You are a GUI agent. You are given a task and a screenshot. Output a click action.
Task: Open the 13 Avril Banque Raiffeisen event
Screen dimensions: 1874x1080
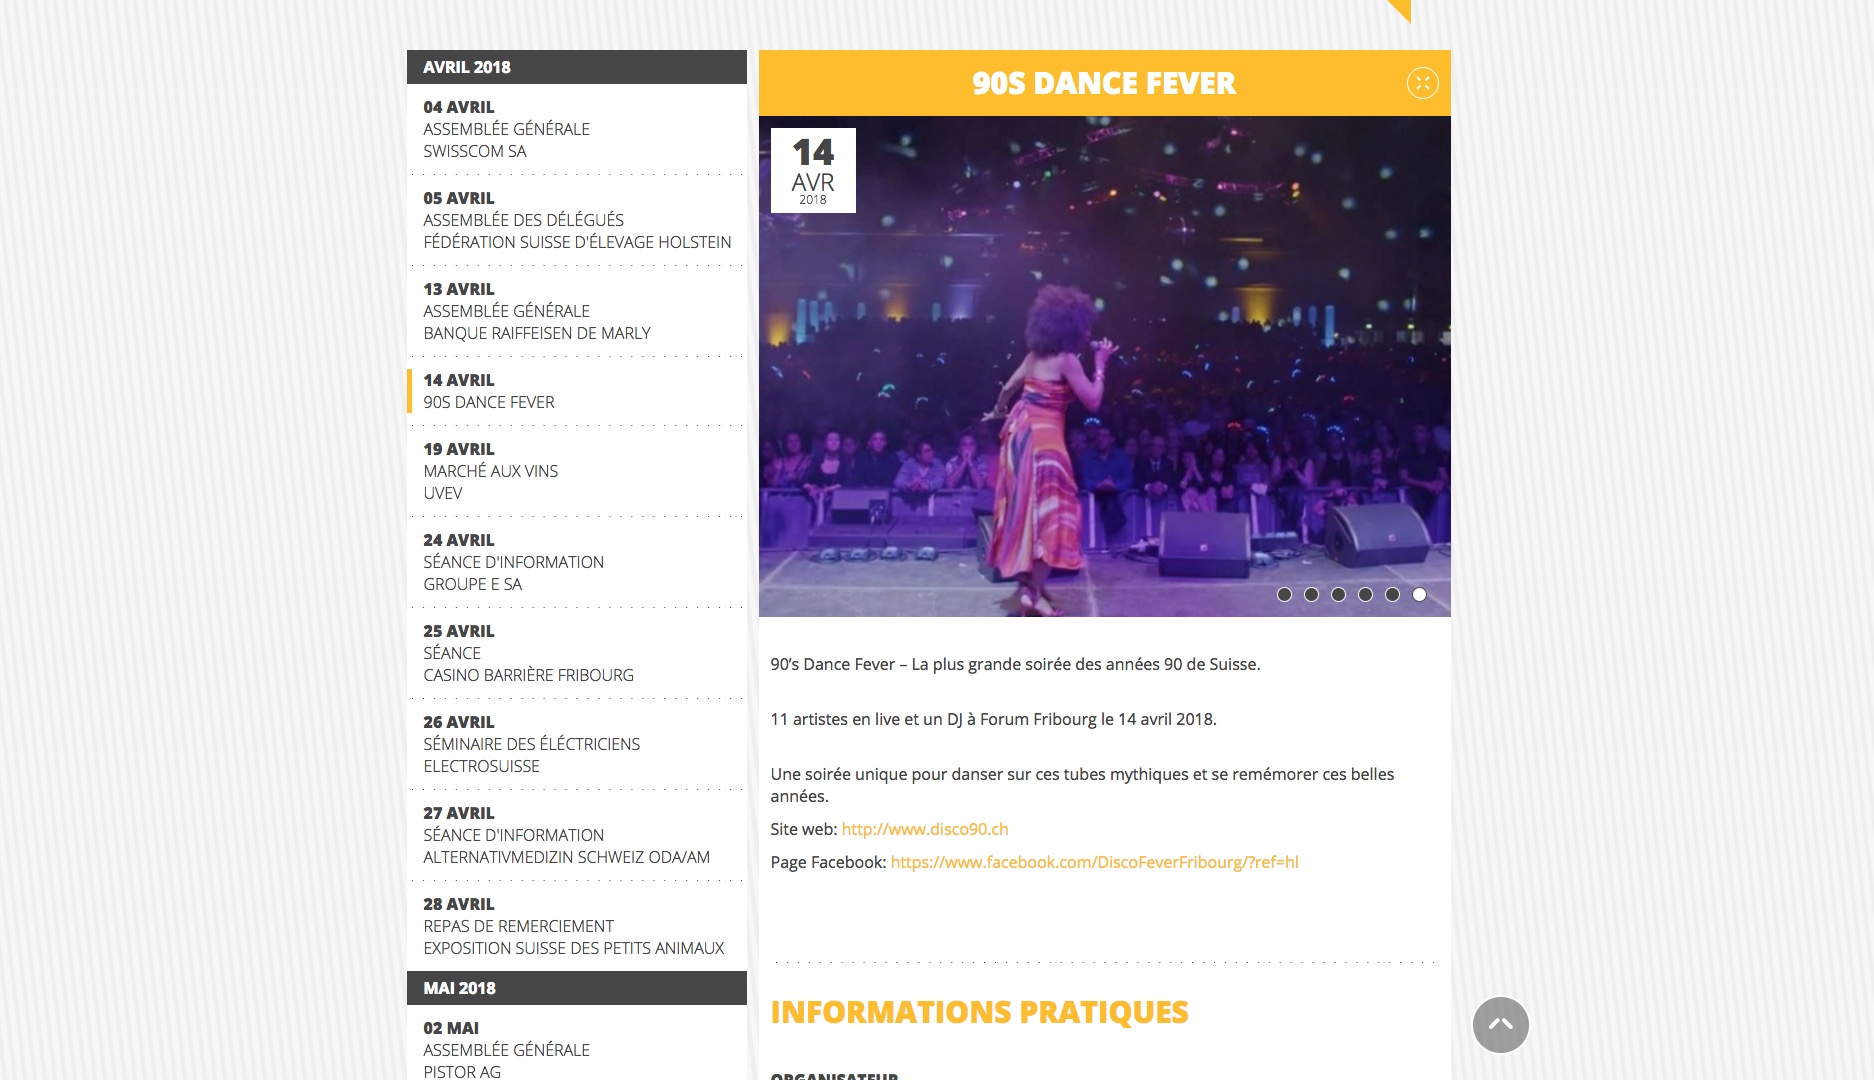(577, 311)
